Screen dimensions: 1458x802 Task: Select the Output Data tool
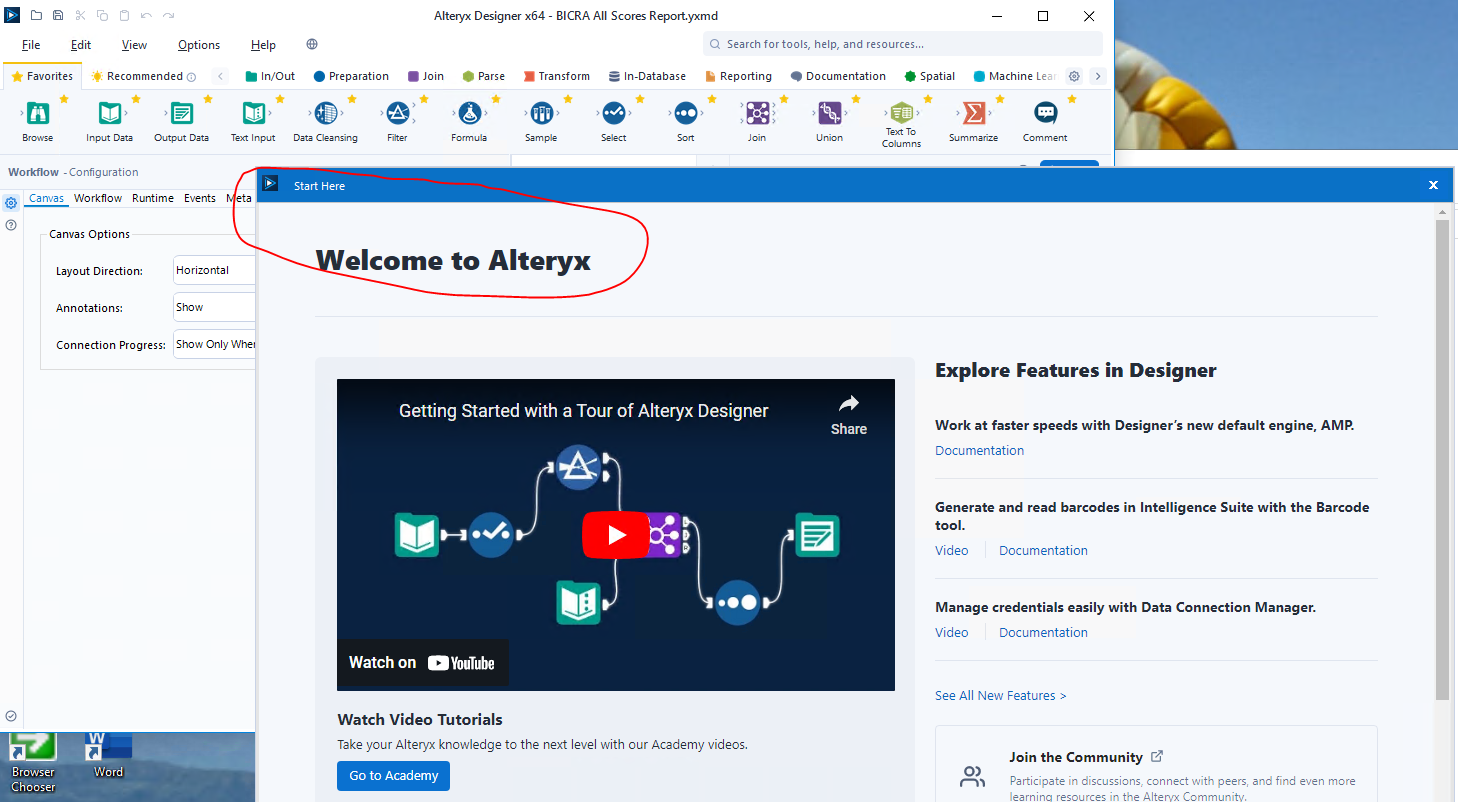pos(181,115)
